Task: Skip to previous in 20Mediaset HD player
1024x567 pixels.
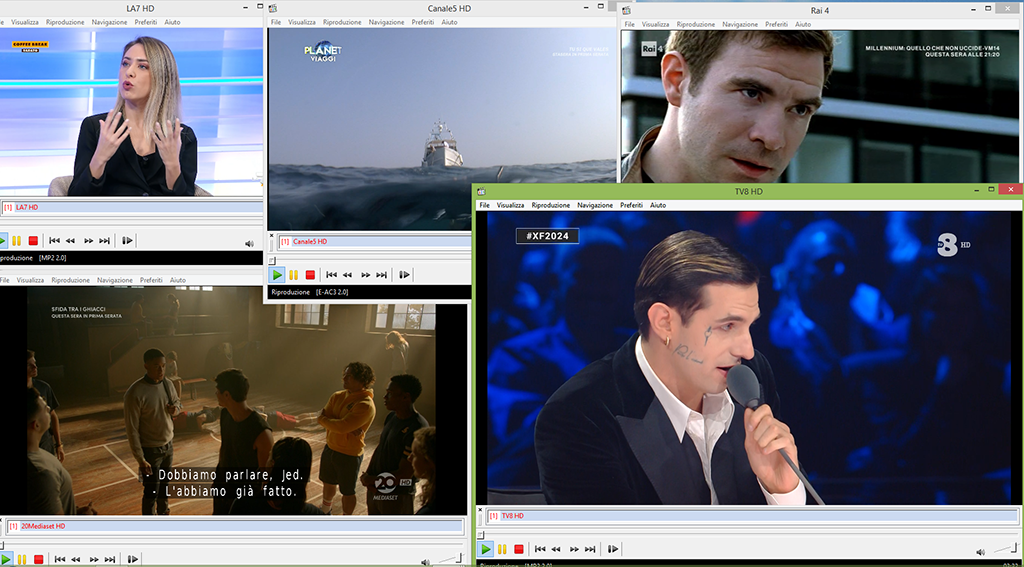Action: click(60, 559)
